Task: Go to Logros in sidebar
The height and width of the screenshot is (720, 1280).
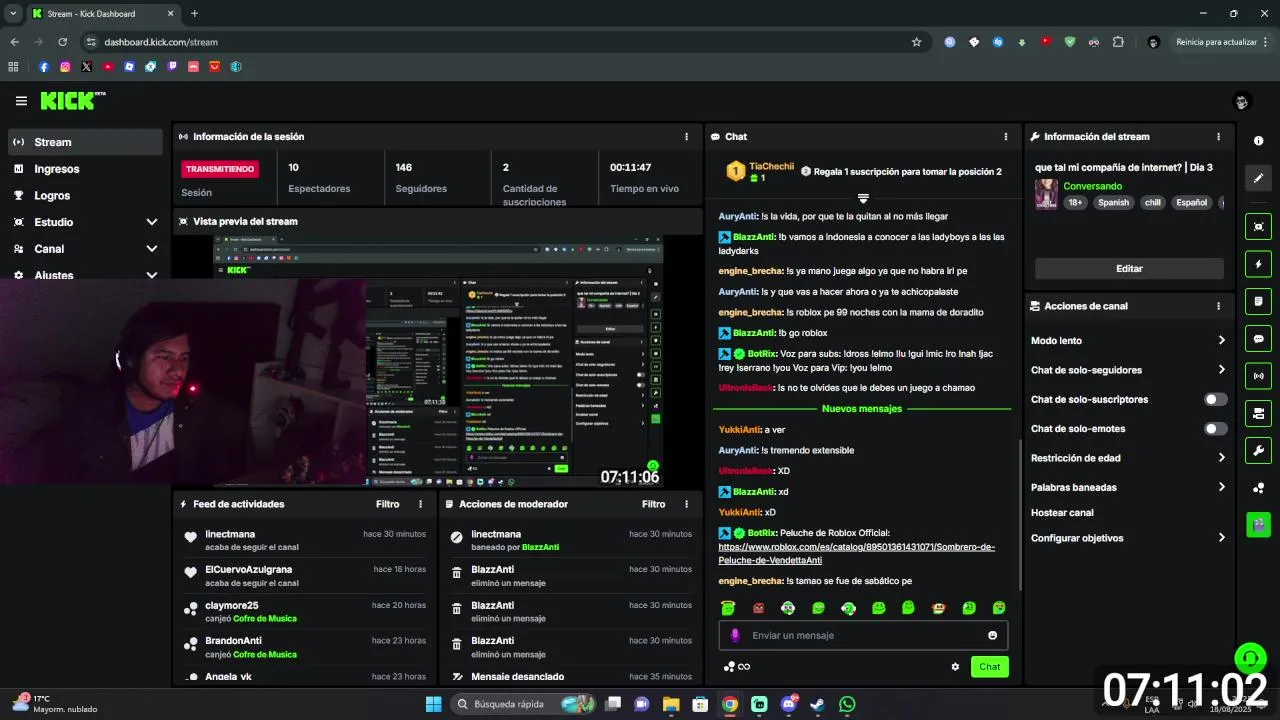Action: coord(85,196)
